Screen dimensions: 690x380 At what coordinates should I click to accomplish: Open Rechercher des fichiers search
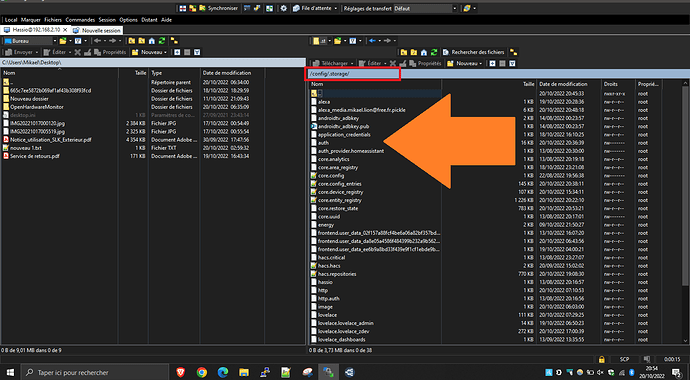point(473,52)
